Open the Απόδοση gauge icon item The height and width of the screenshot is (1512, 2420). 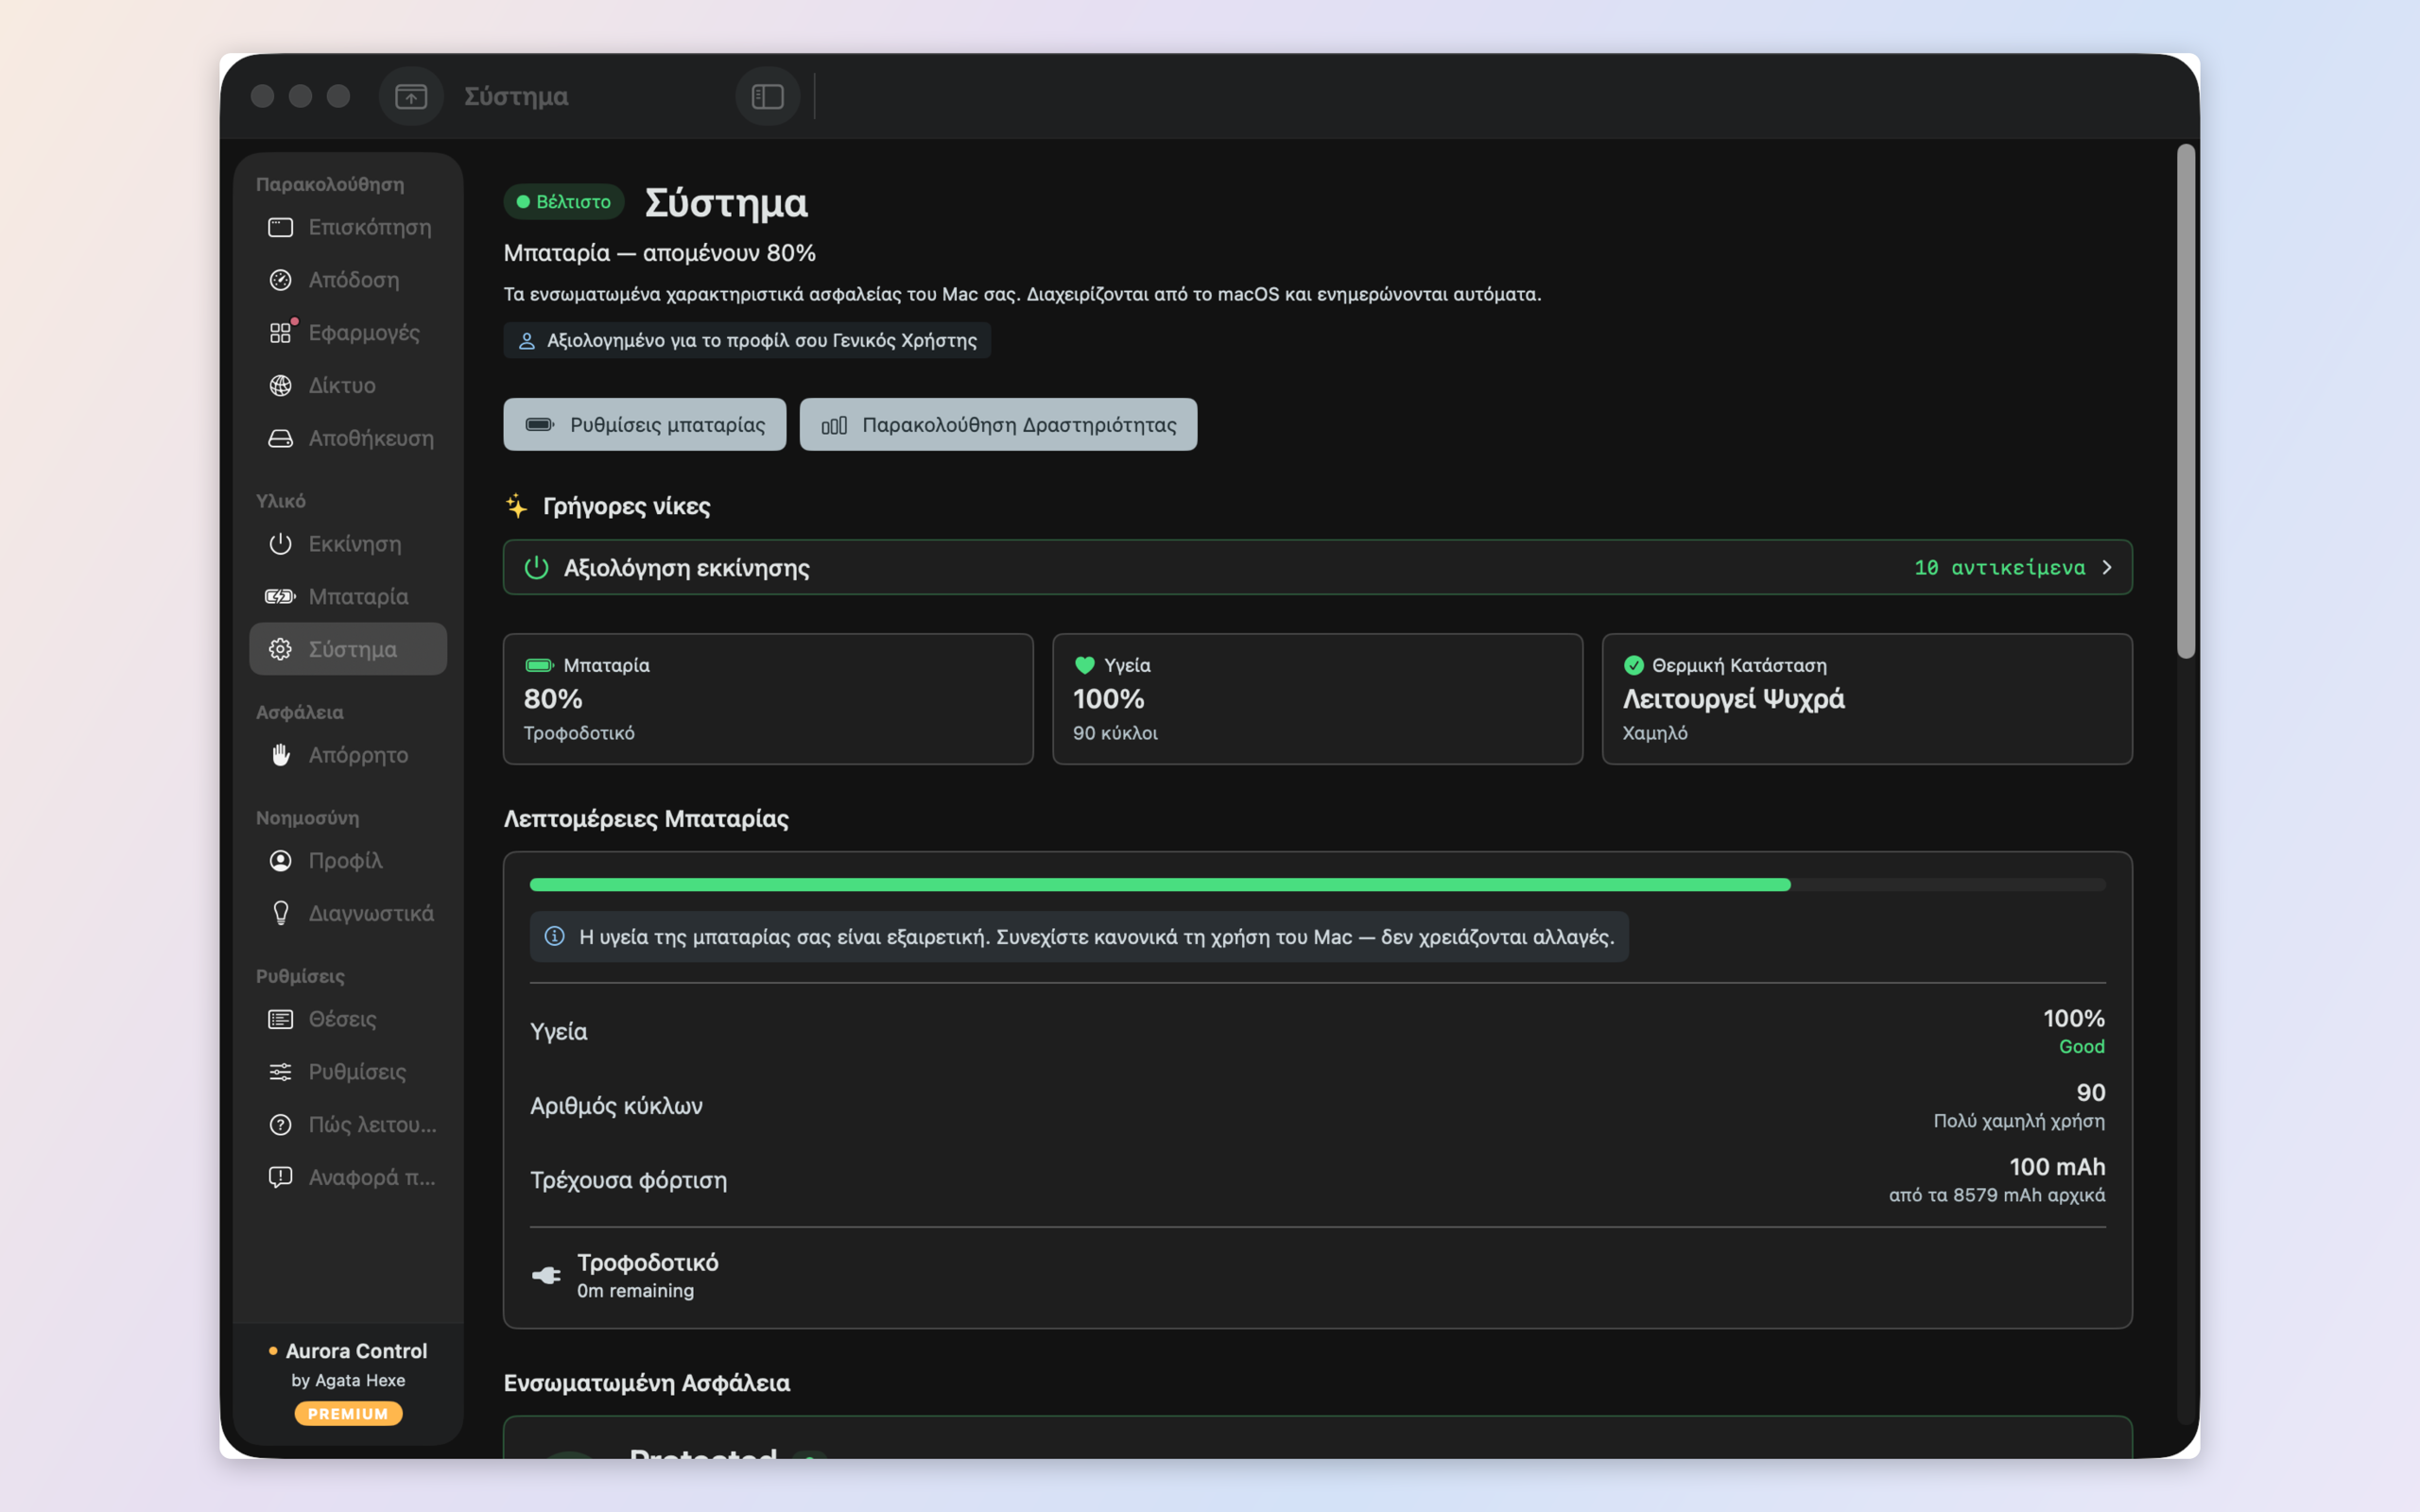280,280
